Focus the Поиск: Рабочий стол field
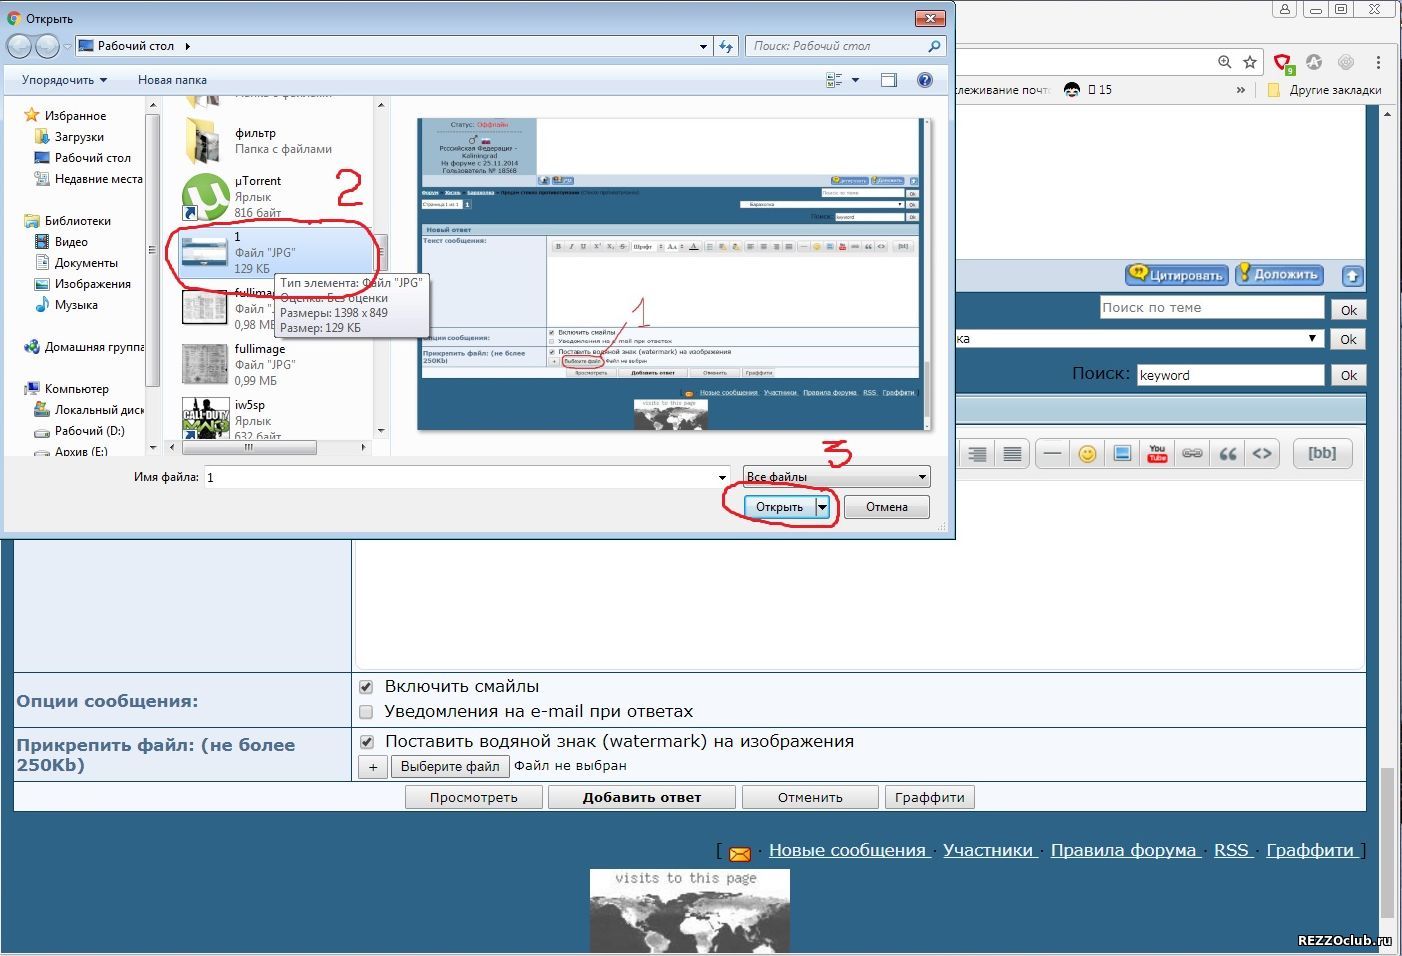1402x956 pixels. pyautogui.click(x=844, y=46)
